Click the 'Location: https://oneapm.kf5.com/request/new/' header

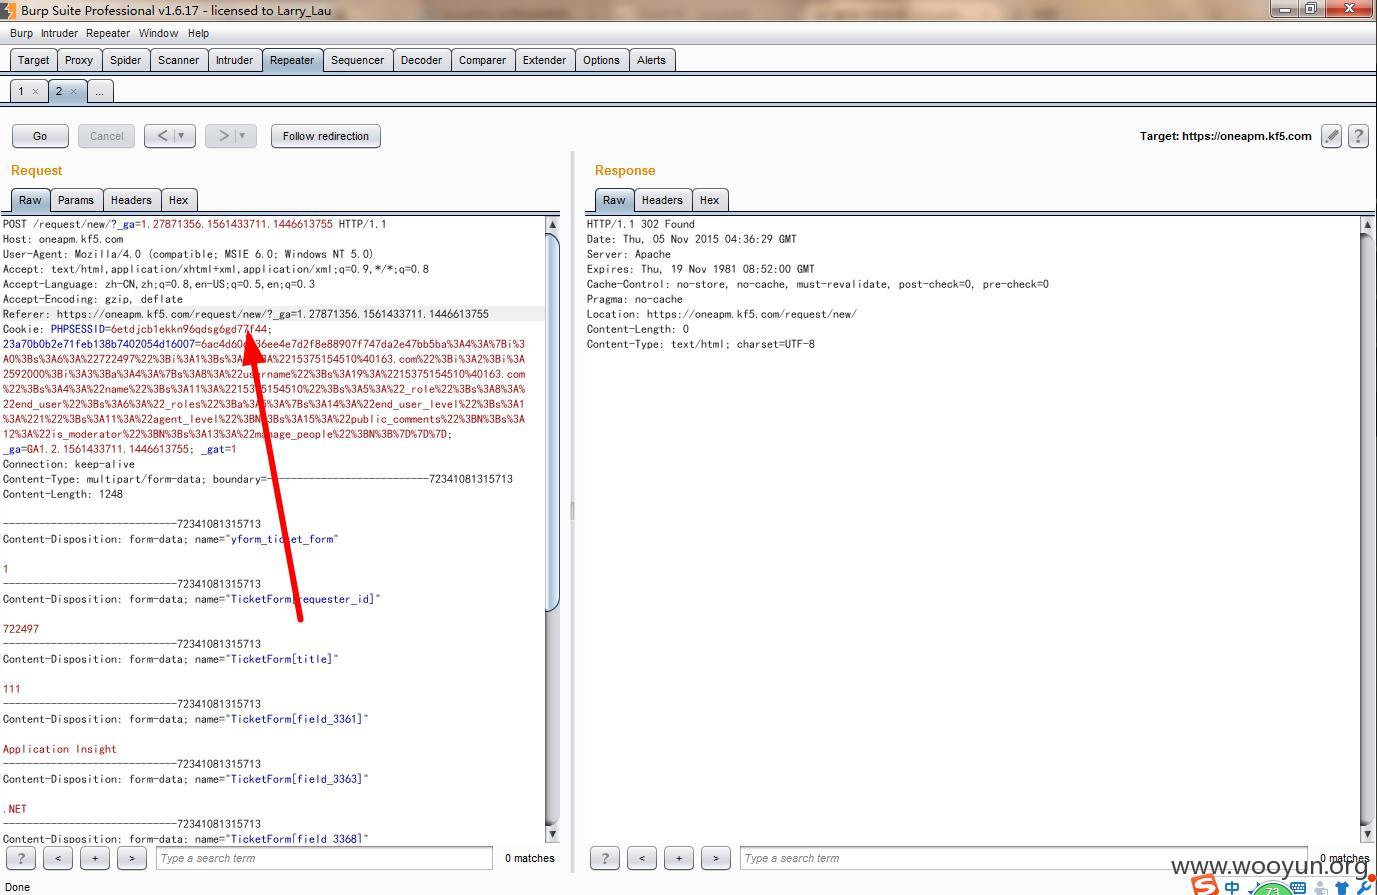pyautogui.click(x=721, y=314)
